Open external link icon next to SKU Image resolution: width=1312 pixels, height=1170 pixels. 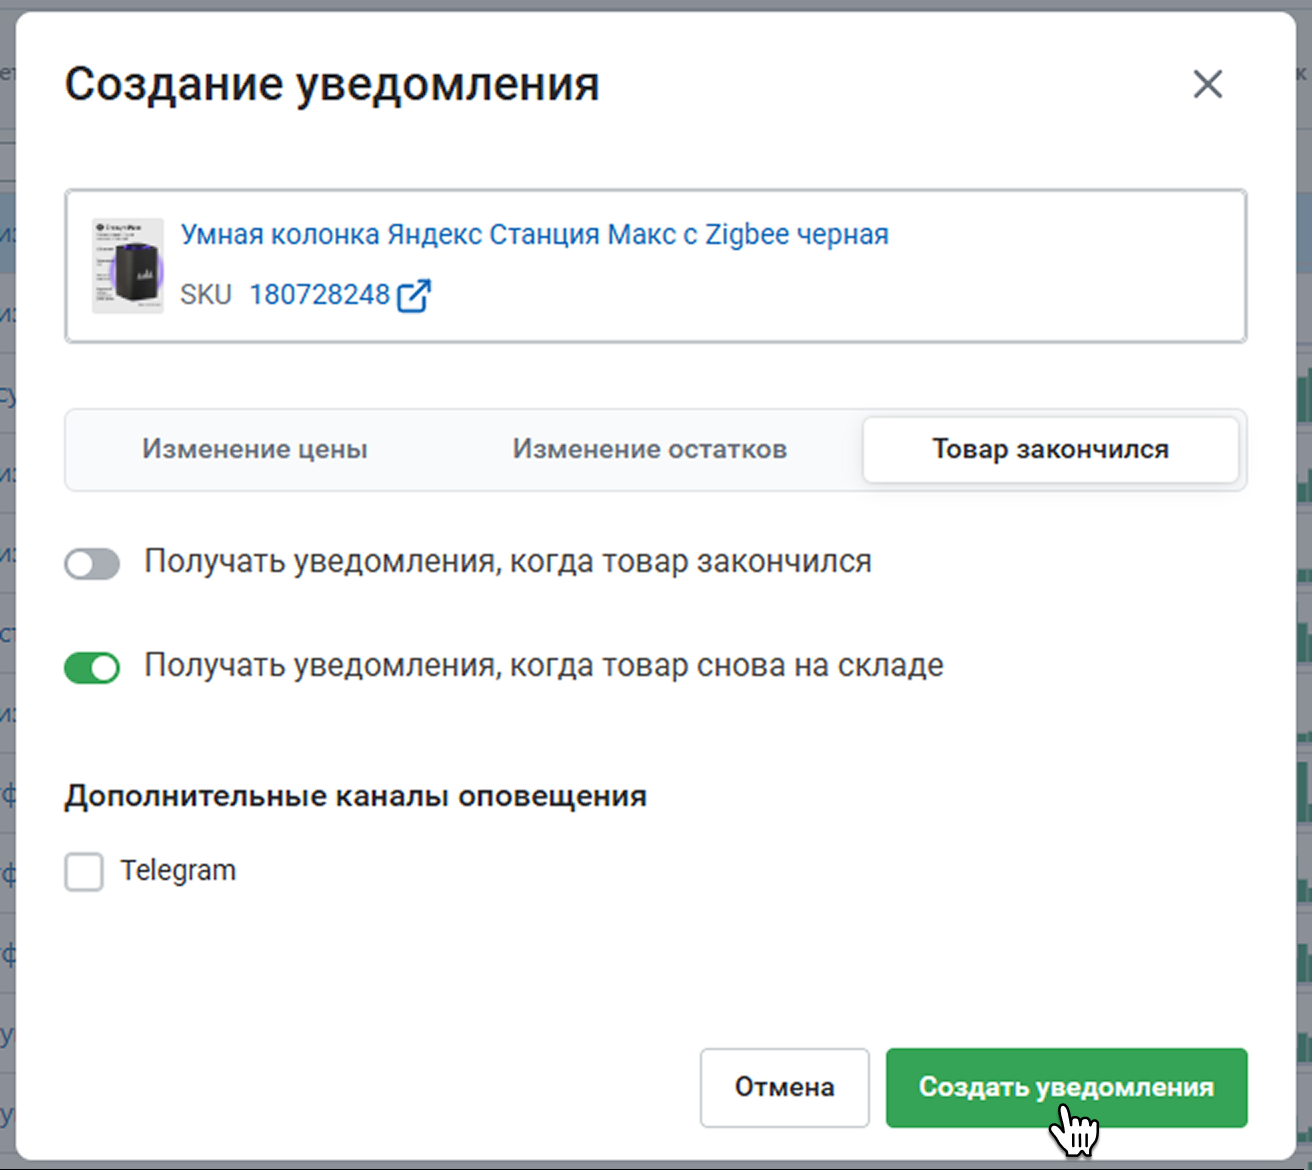[x=413, y=296]
